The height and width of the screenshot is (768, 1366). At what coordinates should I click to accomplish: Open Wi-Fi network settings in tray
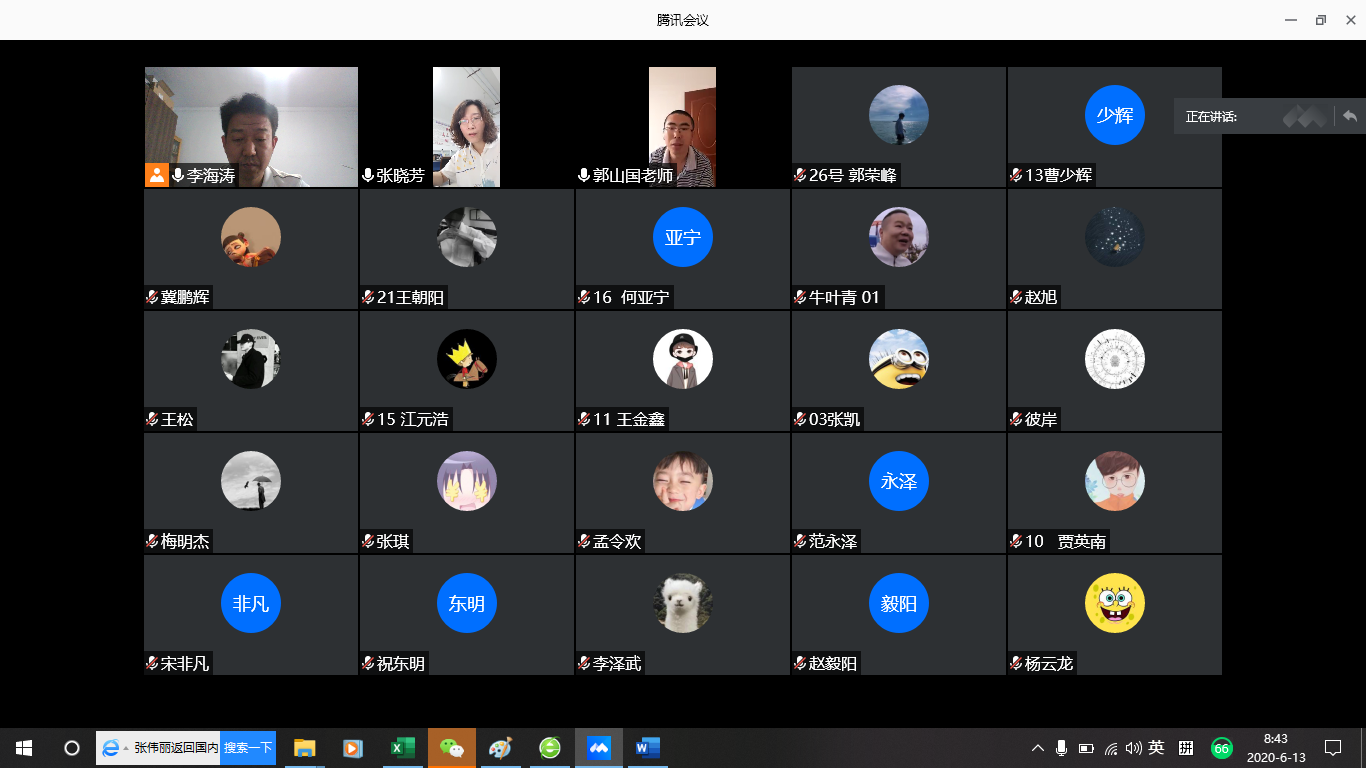click(x=1110, y=748)
